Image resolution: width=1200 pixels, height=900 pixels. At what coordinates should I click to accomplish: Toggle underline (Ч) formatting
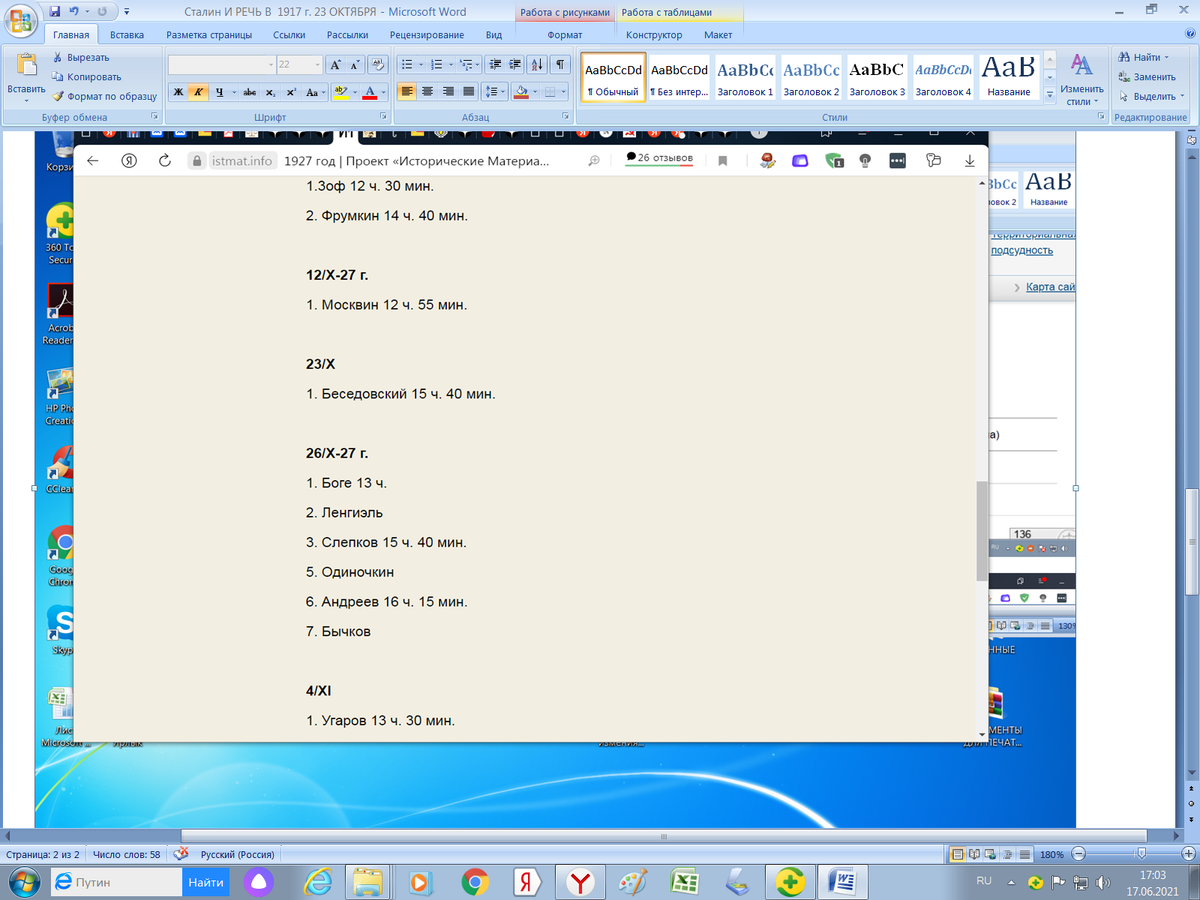point(217,92)
